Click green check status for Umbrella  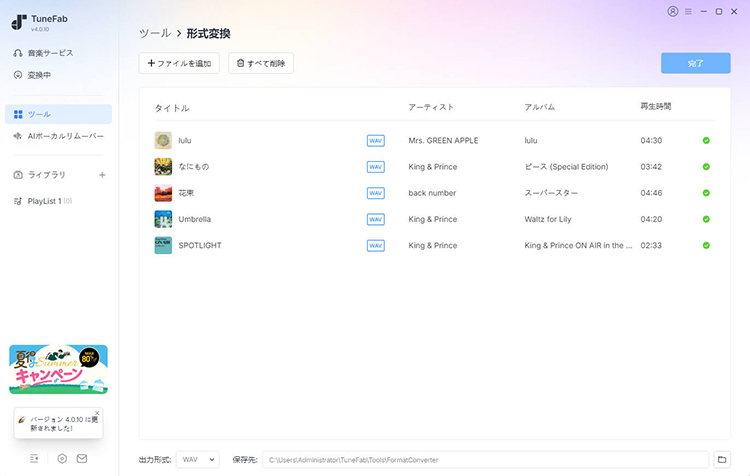[x=706, y=219]
